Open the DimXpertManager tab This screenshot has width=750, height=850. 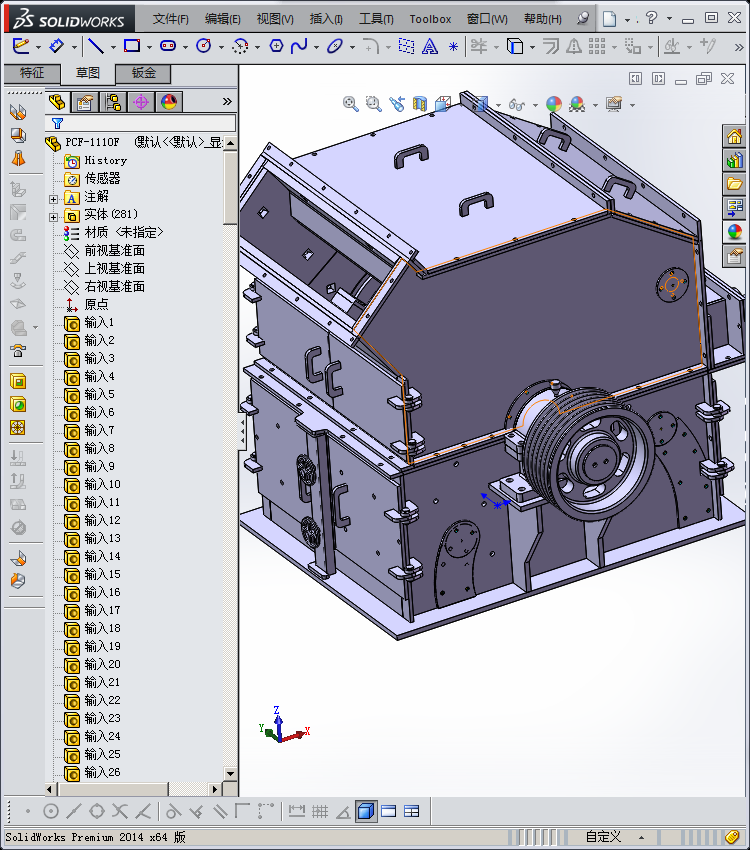(x=141, y=102)
